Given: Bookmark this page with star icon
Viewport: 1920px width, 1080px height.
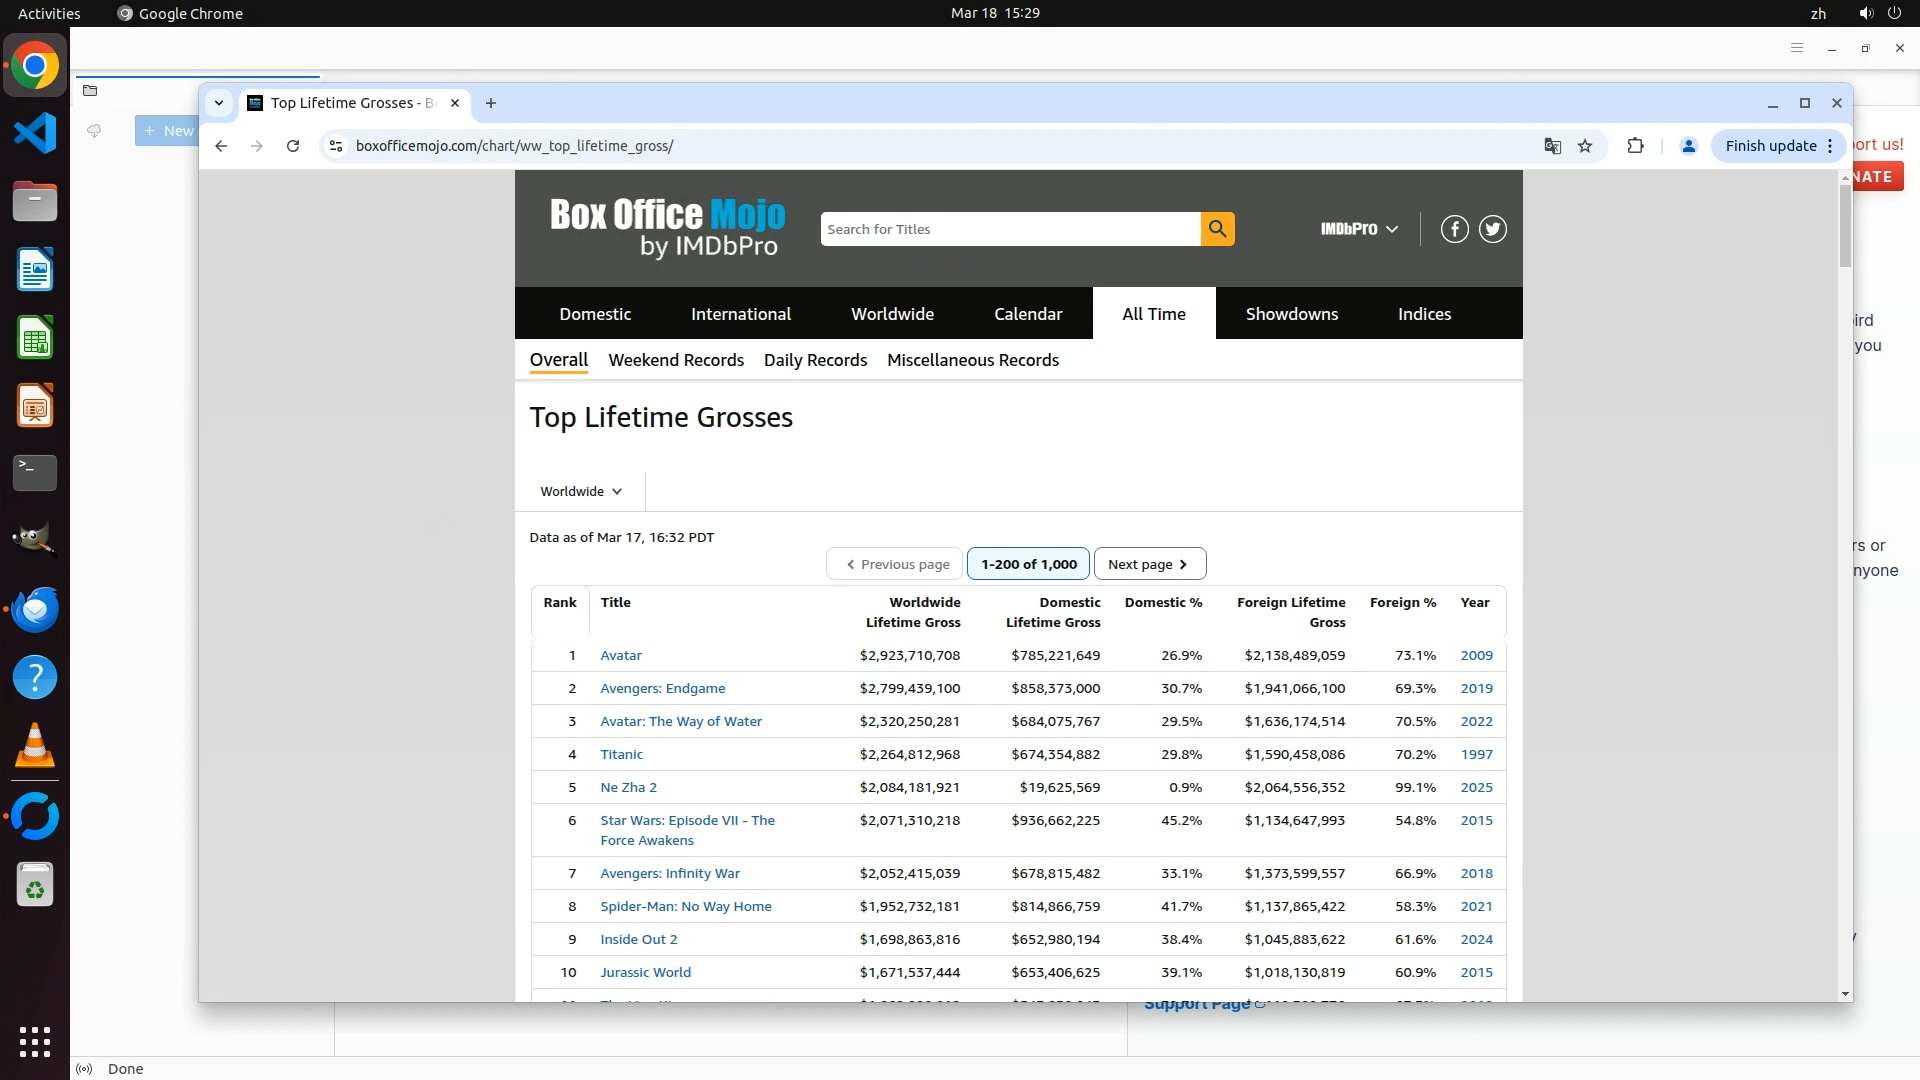Looking at the screenshot, I should [1585, 146].
